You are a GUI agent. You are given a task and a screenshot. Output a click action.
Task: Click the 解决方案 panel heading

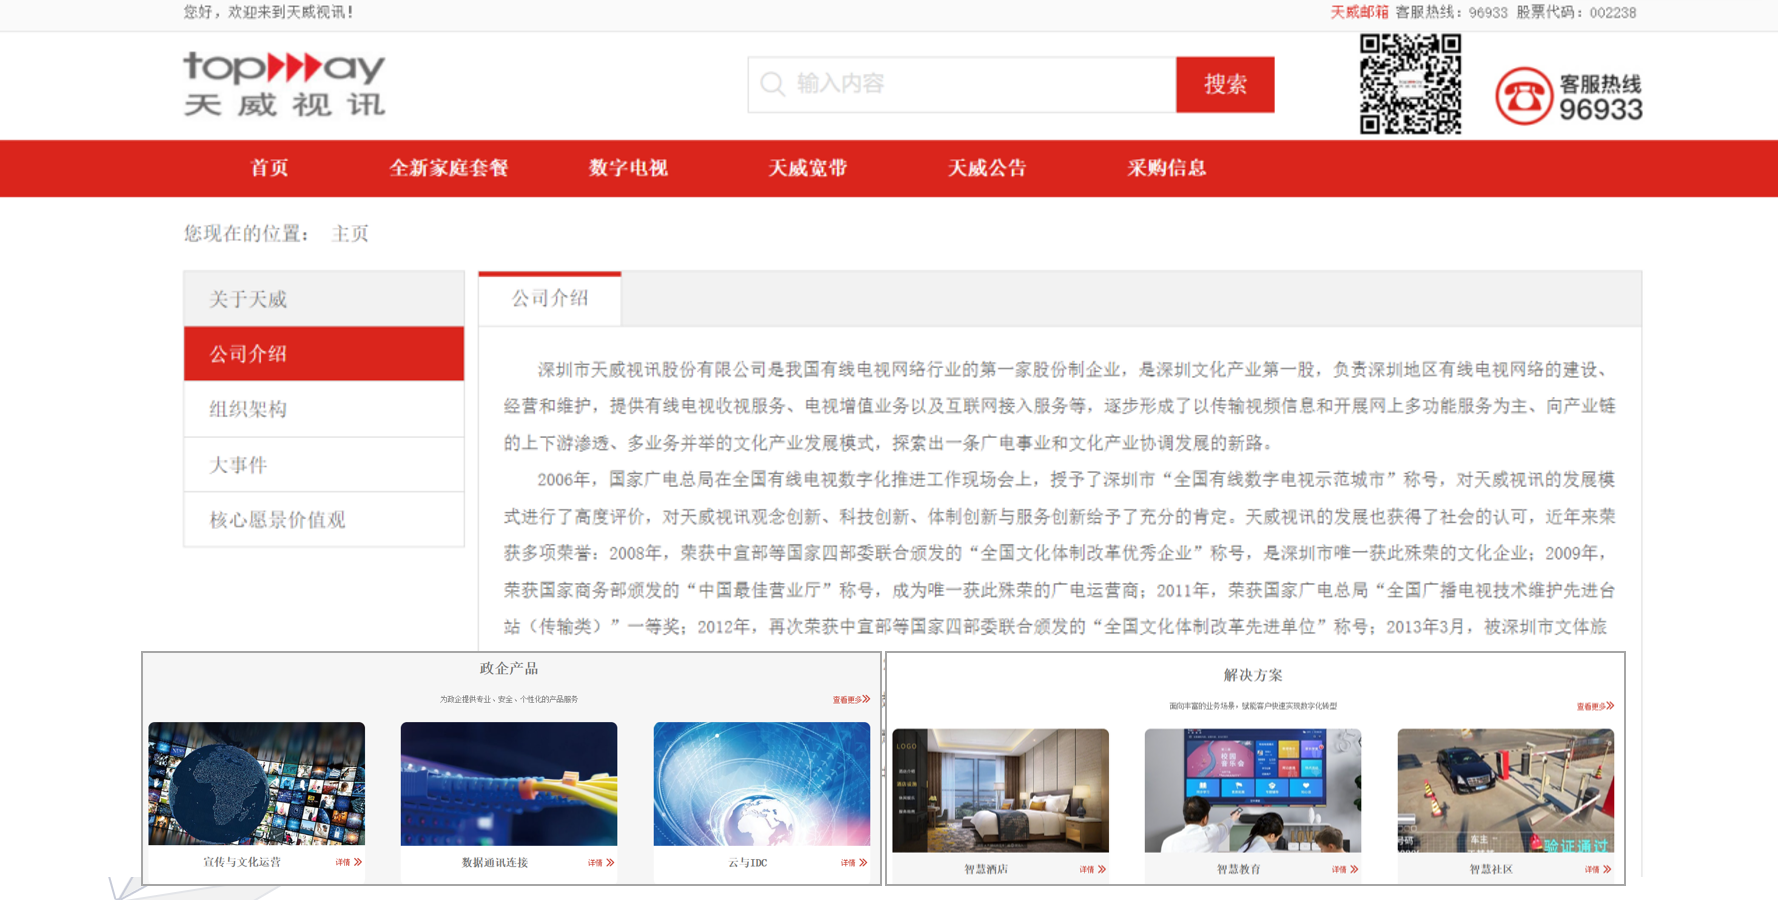(1253, 675)
